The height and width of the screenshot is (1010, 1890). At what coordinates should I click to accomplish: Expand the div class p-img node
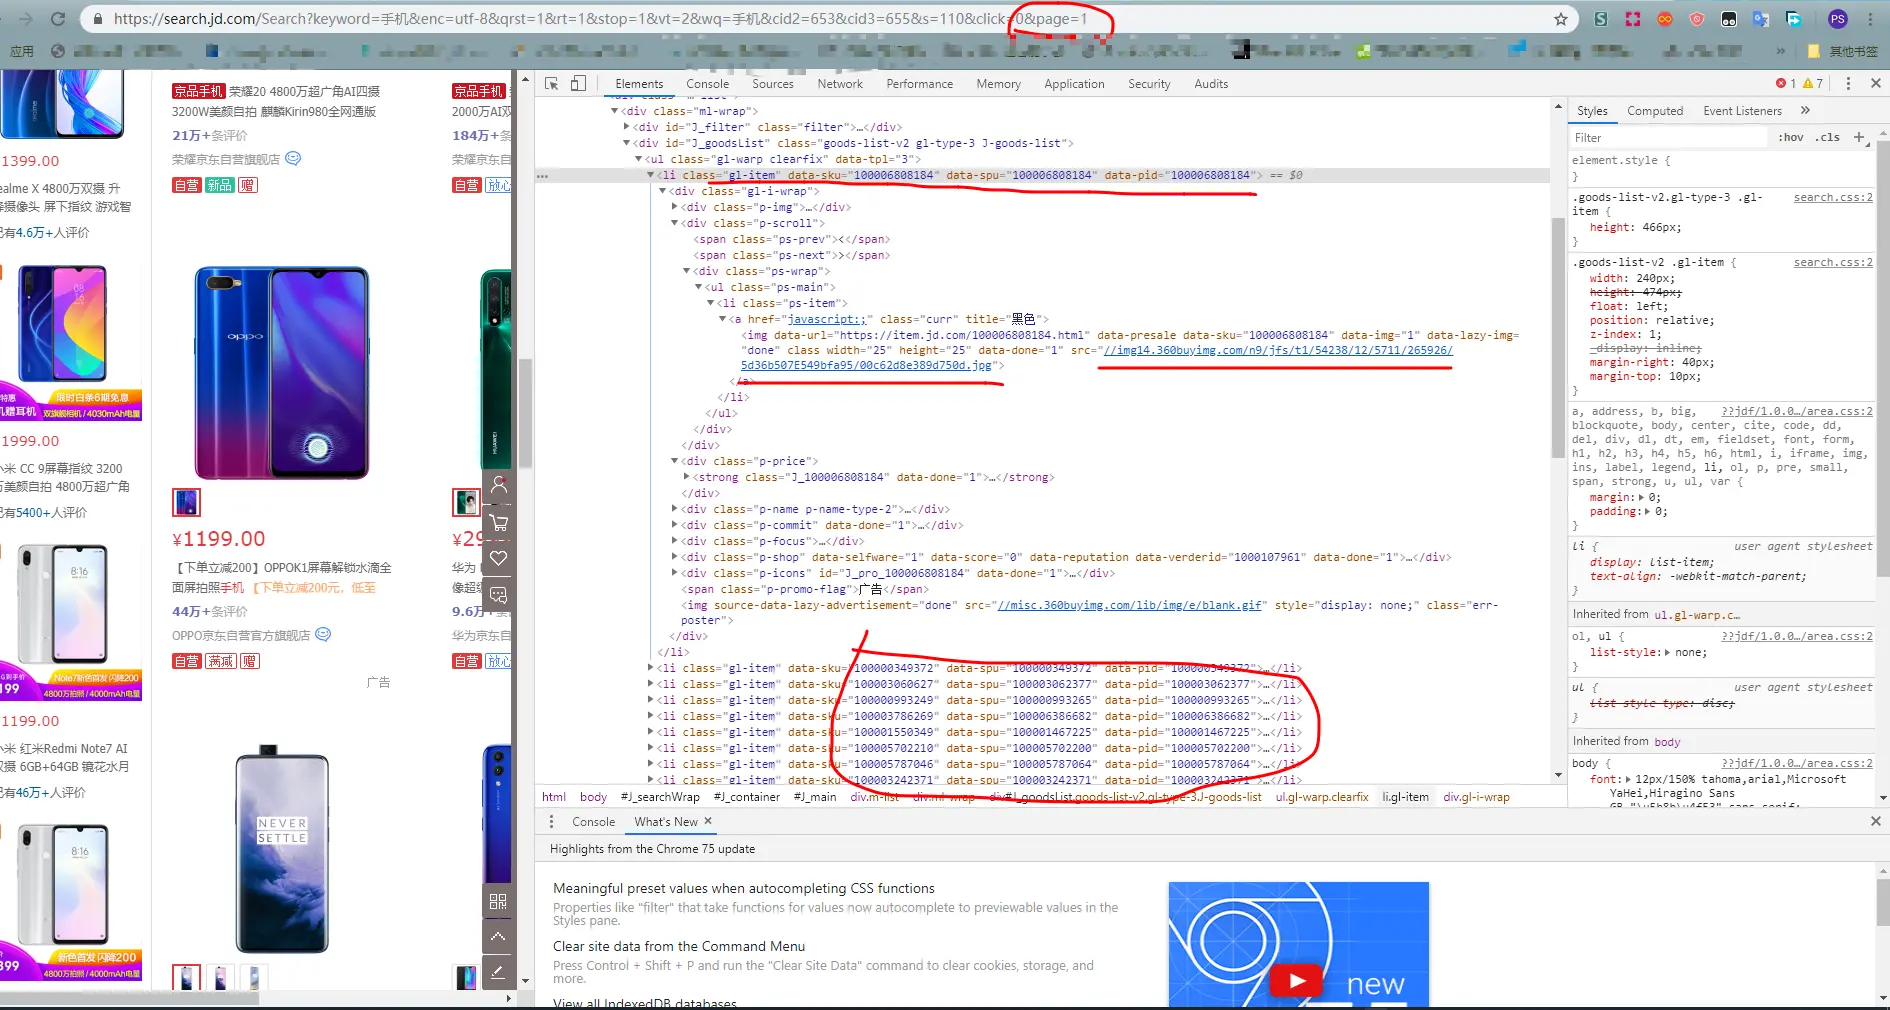pos(675,207)
